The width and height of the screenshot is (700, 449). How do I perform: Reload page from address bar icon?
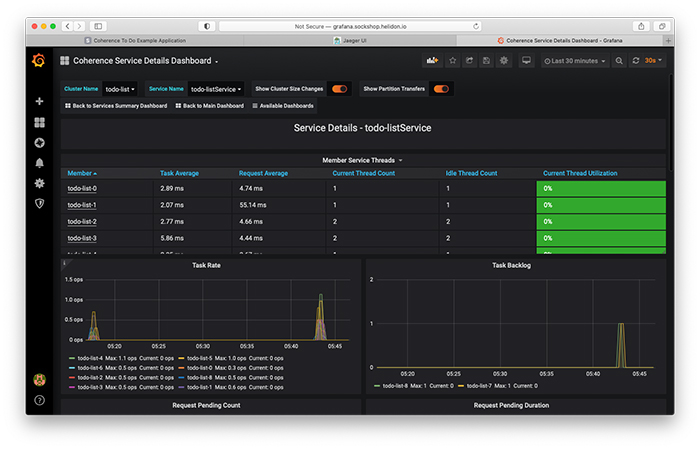[476, 26]
